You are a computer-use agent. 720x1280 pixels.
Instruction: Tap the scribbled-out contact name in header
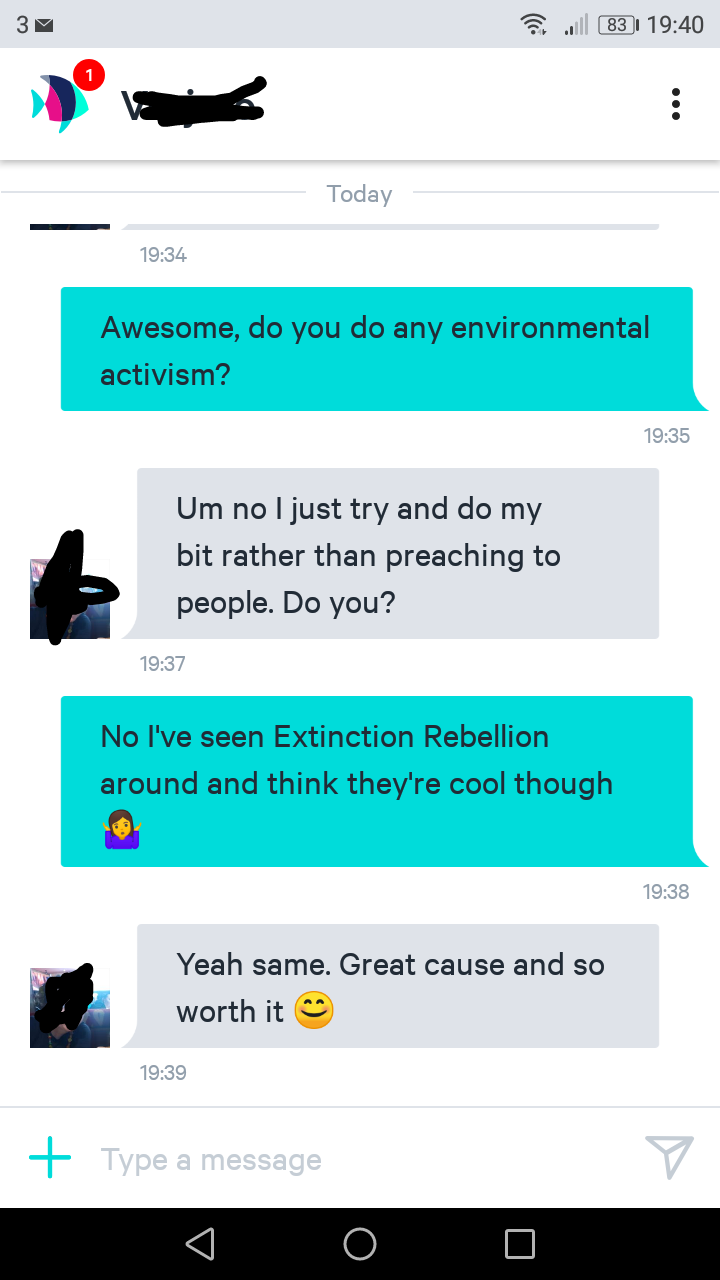(x=195, y=102)
